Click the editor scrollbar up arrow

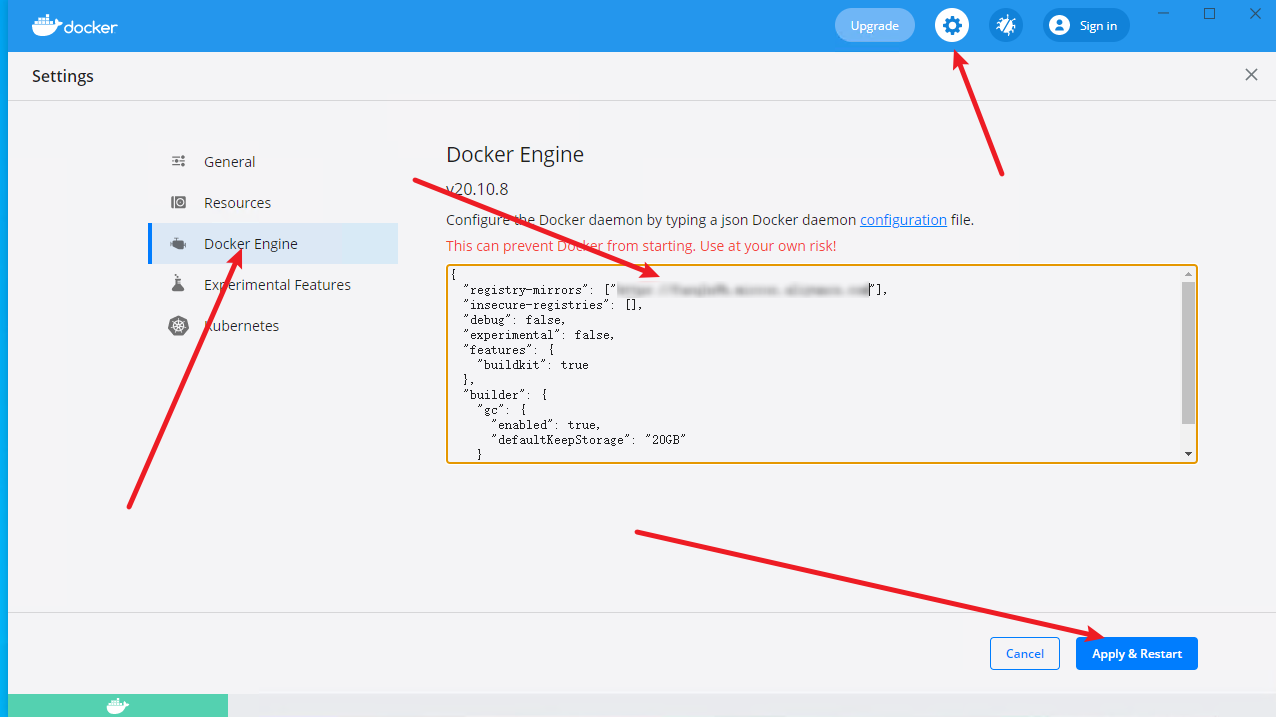pyautogui.click(x=1188, y=274)
